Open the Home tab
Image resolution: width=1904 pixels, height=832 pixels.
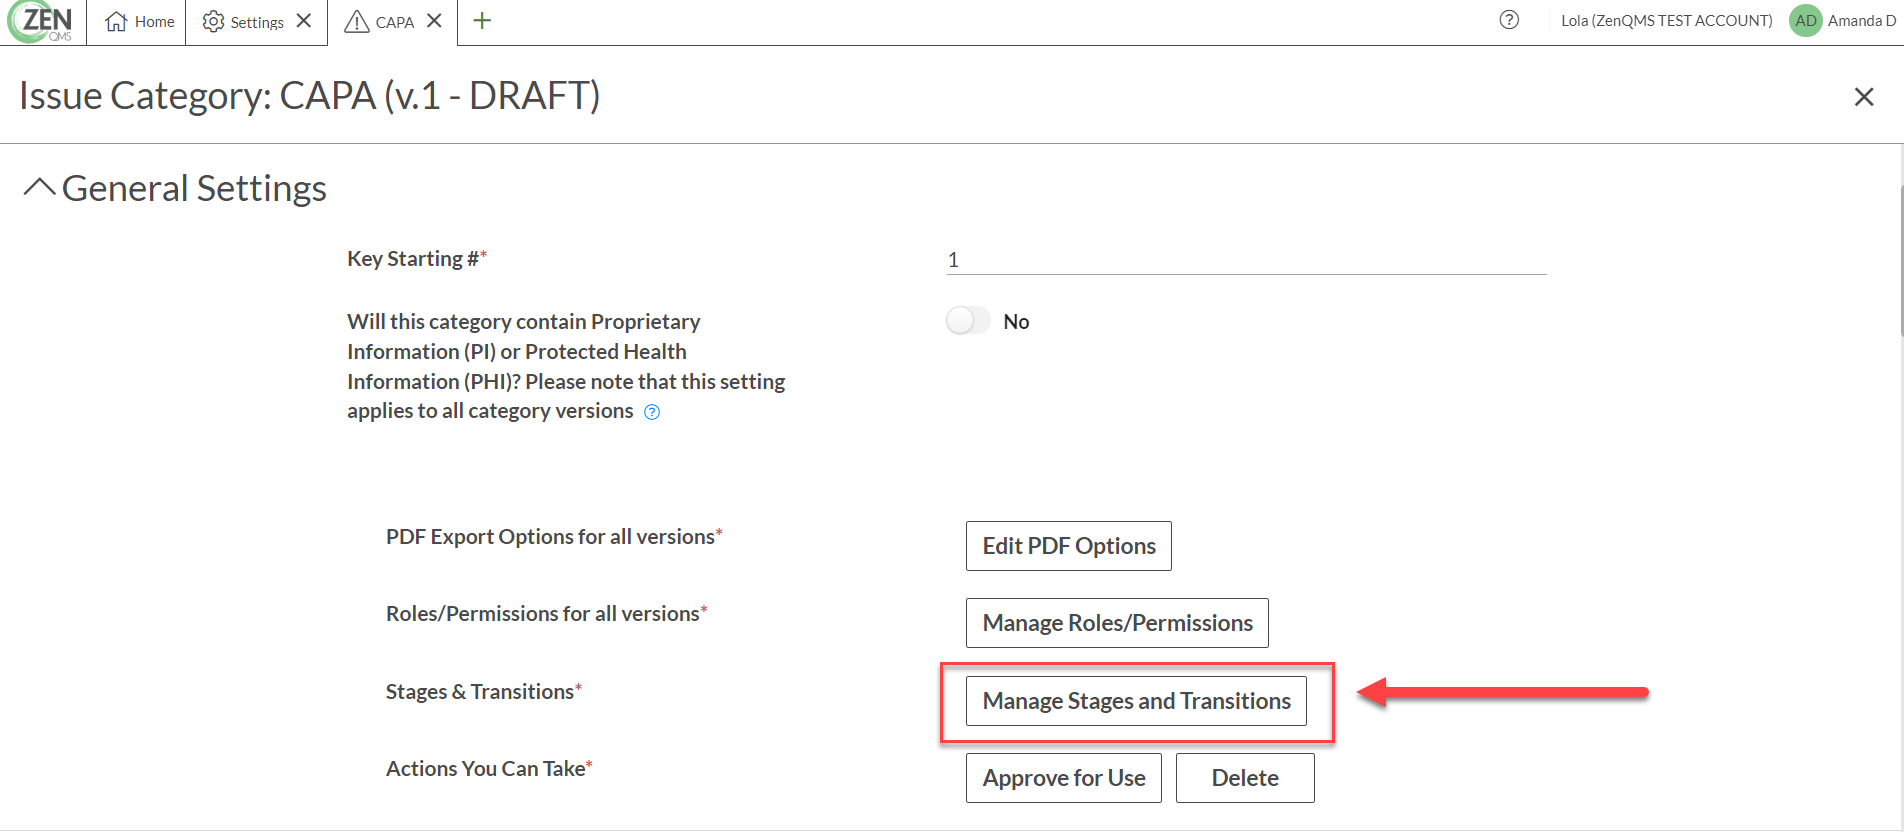point(139,22)
